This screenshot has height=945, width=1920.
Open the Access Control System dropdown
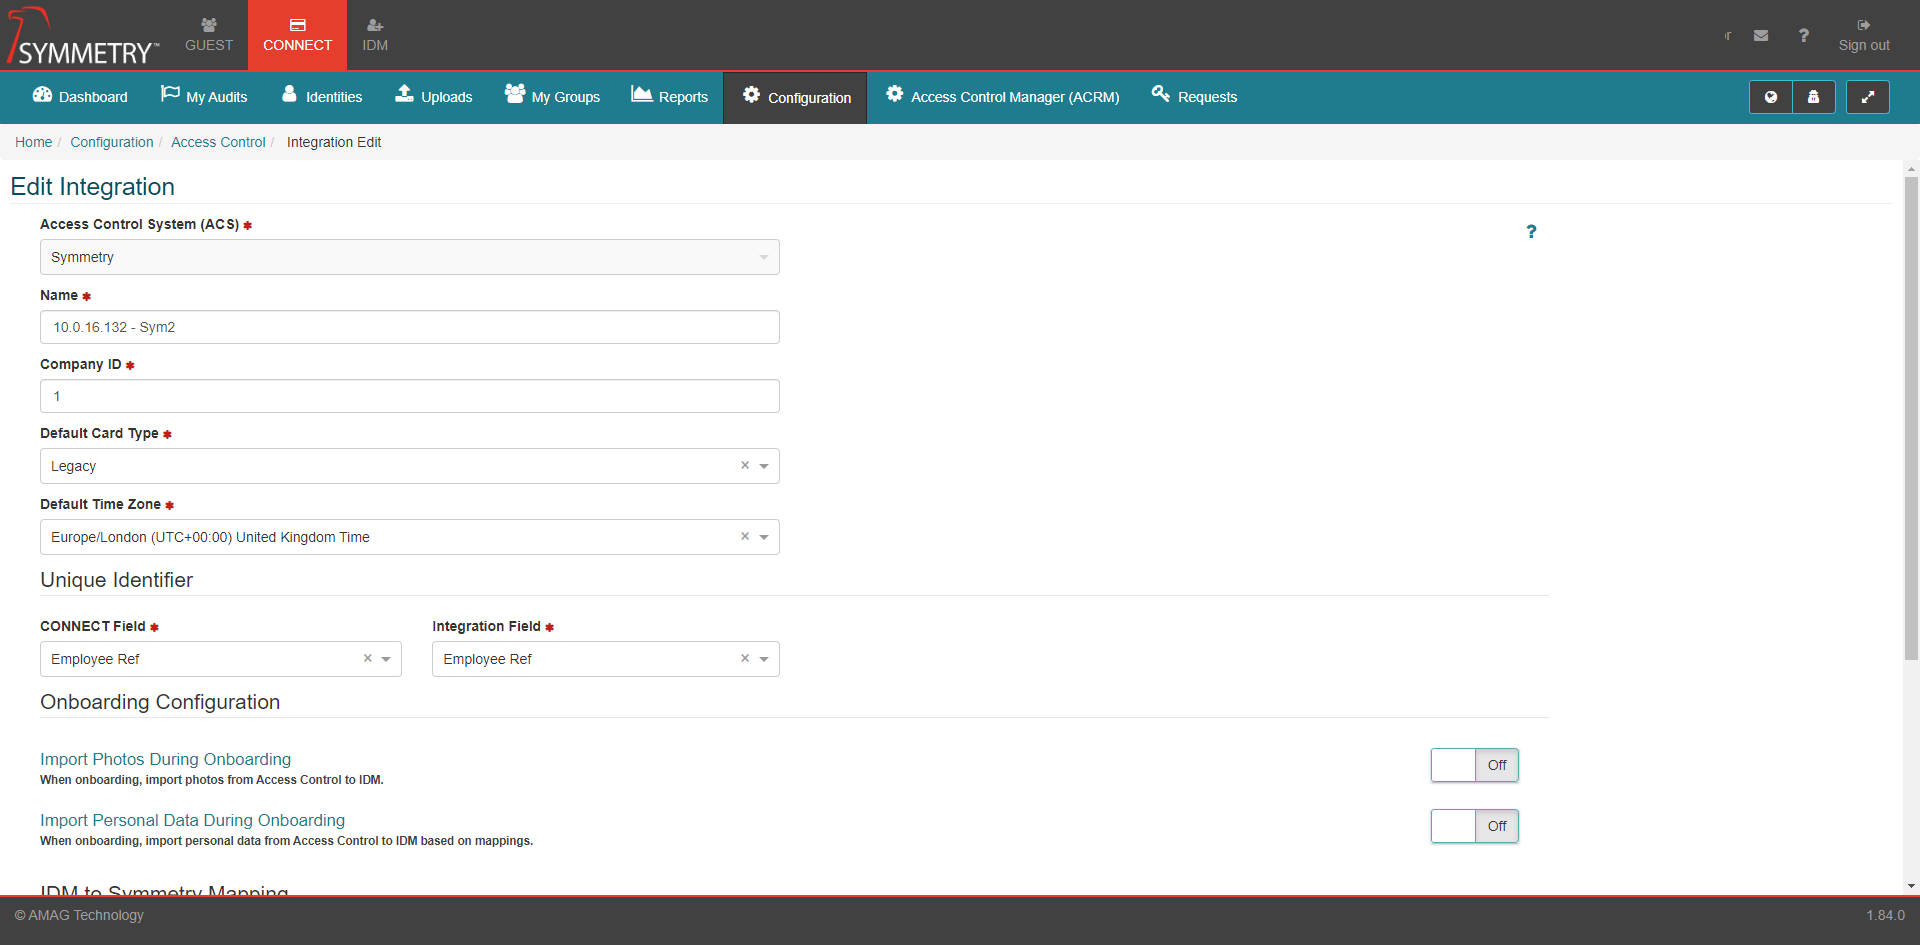(410, 257)
